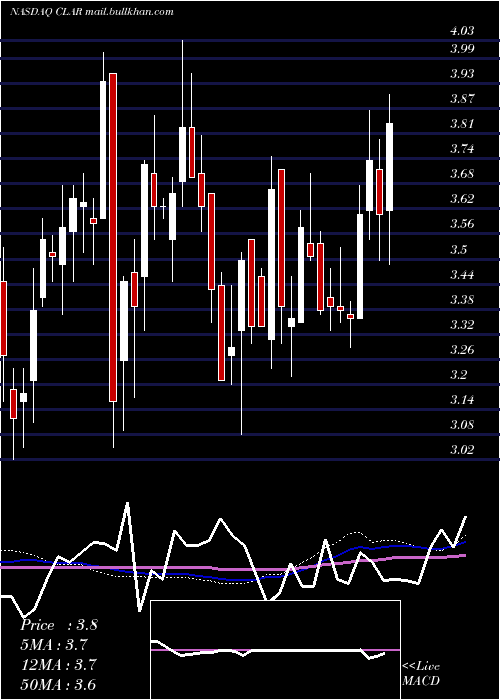Click the 50MA : 3.6 readout
The height and width of the screenshot is (700, 500).
(x=58, y=684)
